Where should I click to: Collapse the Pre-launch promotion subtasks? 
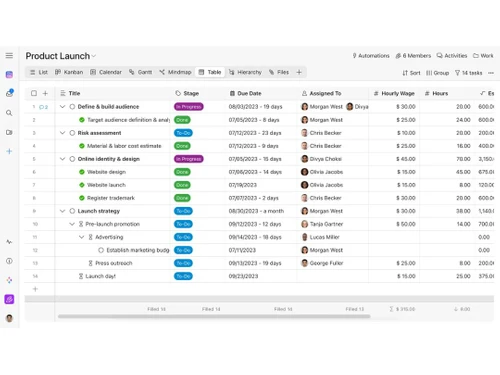72,224
